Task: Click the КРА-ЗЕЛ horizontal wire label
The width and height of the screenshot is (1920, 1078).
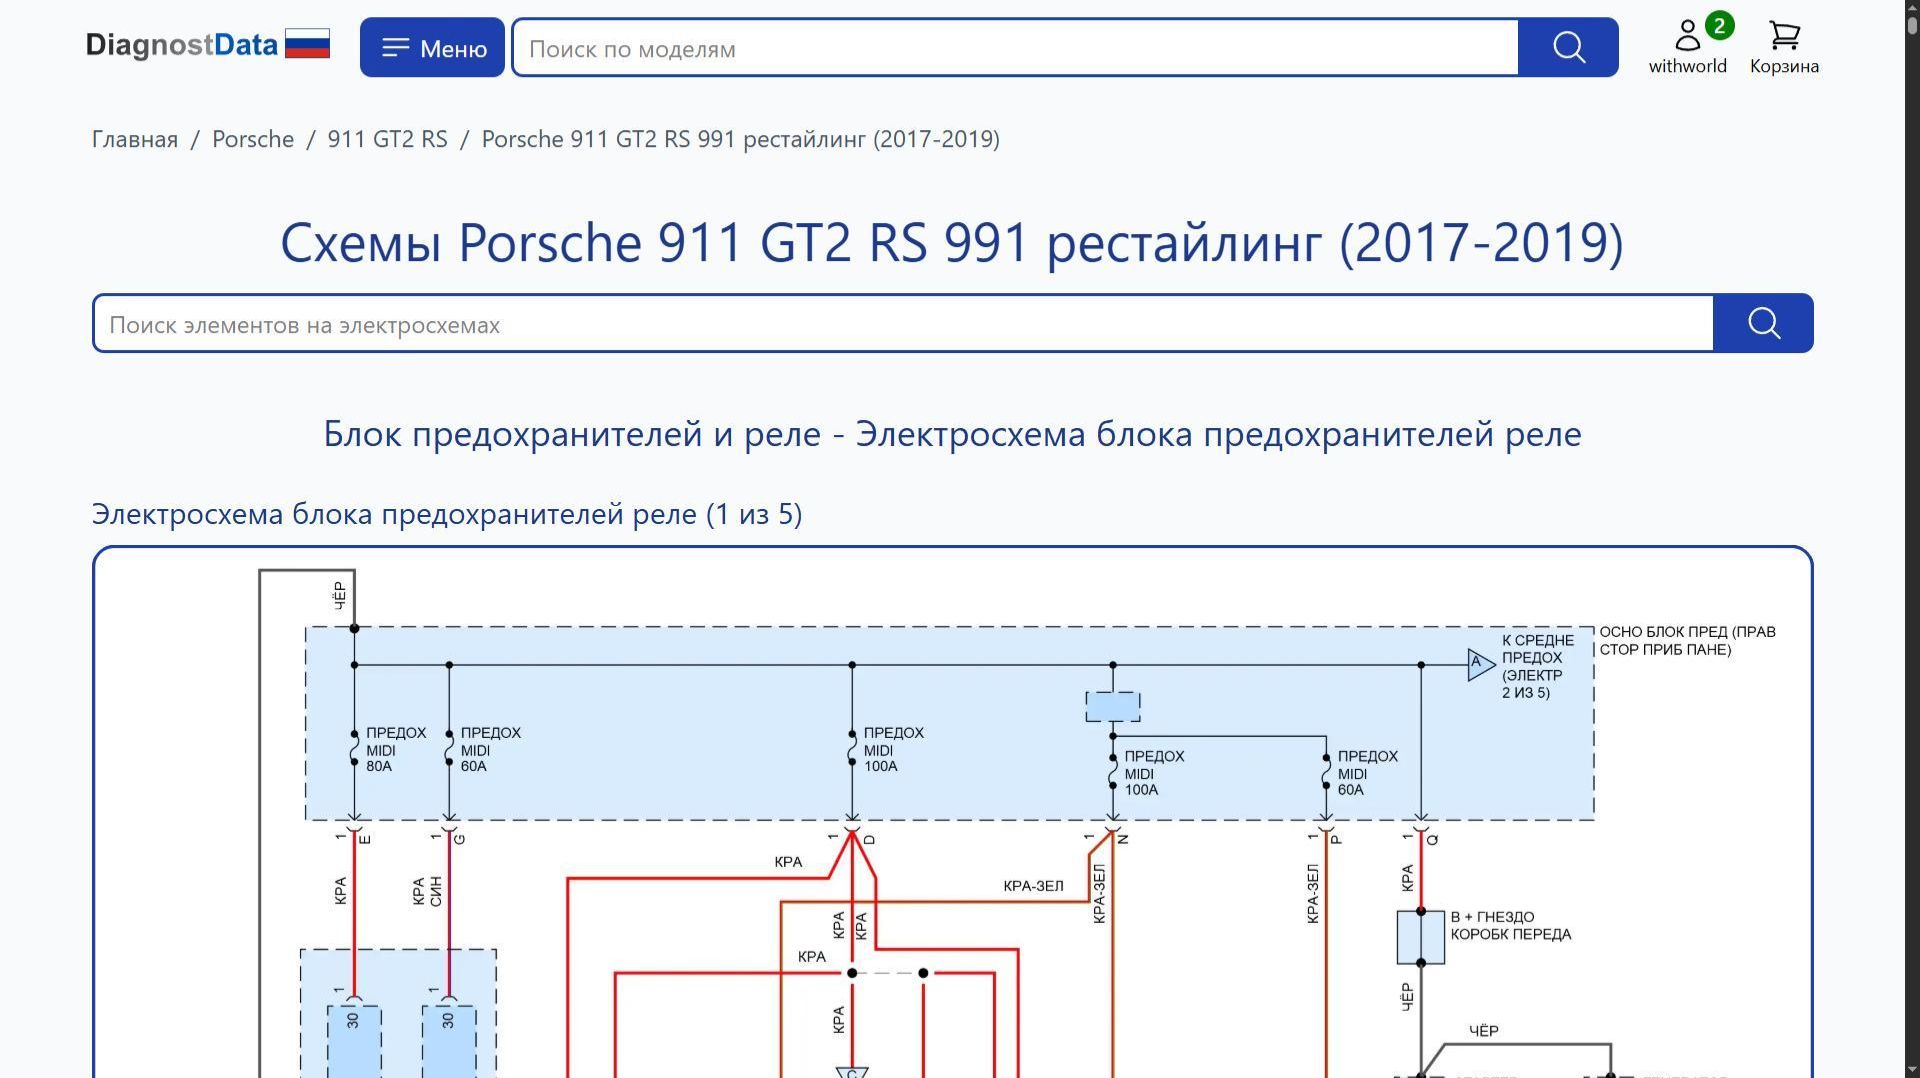Action: (1033, 886)
